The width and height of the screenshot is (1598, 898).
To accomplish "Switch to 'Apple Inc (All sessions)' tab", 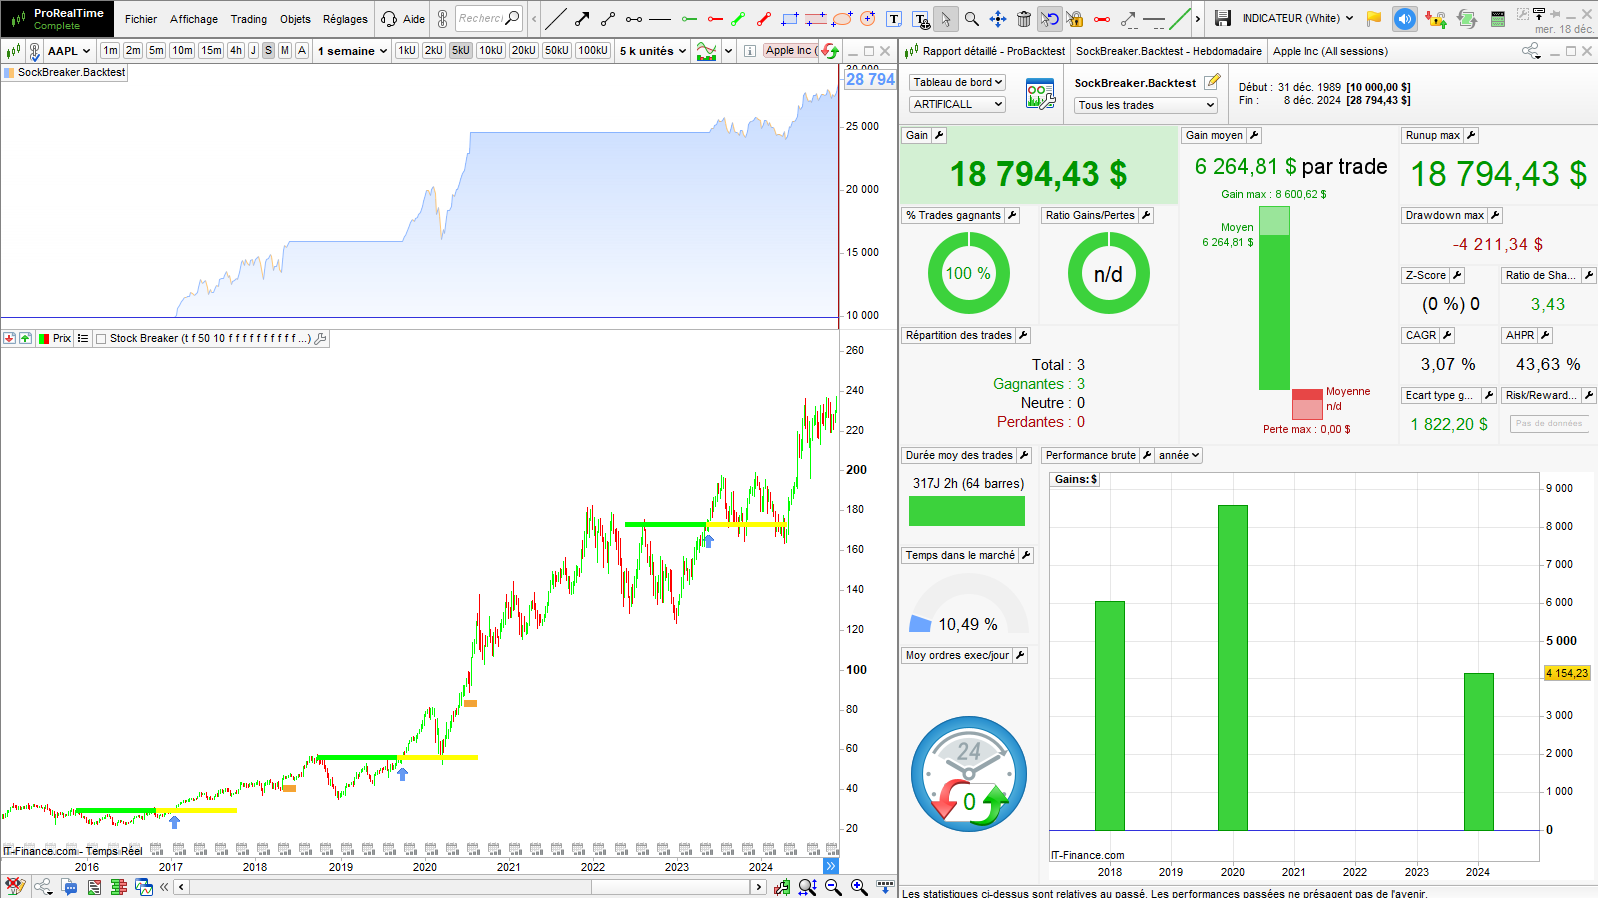I will point(1329,51).
